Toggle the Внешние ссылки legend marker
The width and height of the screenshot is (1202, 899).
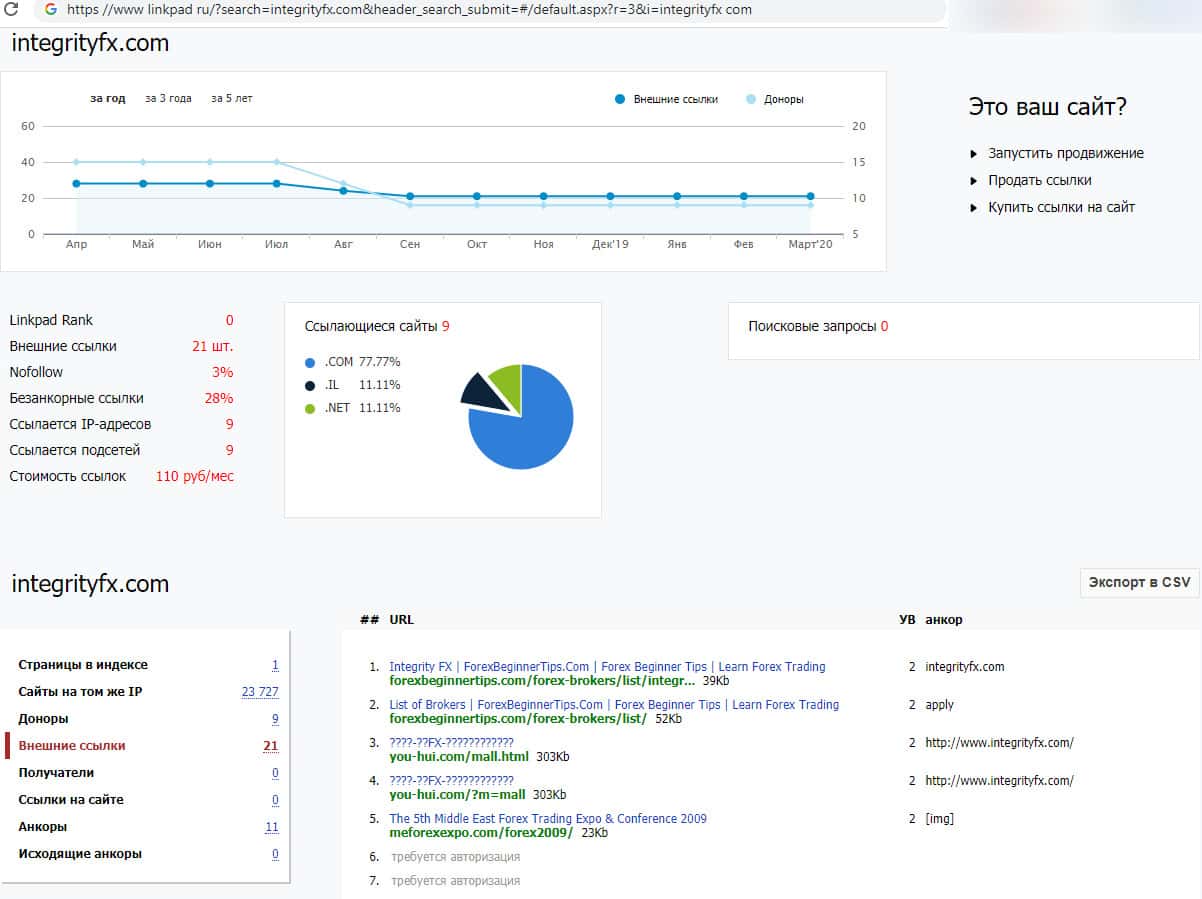click(620, 99)
